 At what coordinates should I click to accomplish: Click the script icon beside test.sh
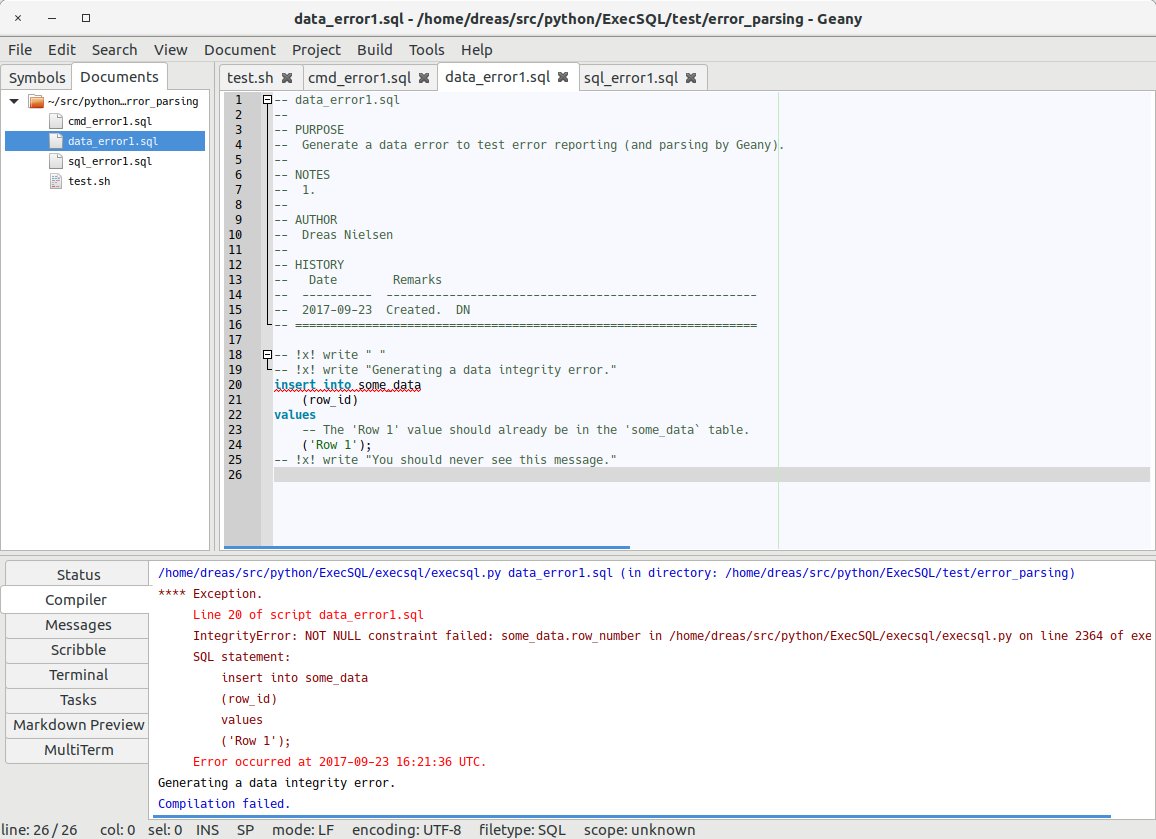coord(56,181)
